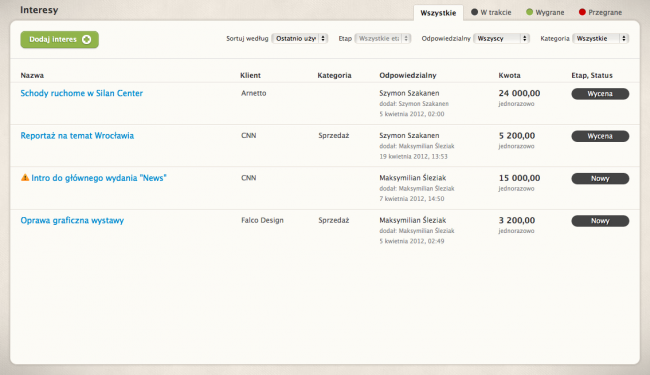The width and height of the screenshot is (650, 375).
Task: Click client name Falco Design
Action: tap(262, 220)
